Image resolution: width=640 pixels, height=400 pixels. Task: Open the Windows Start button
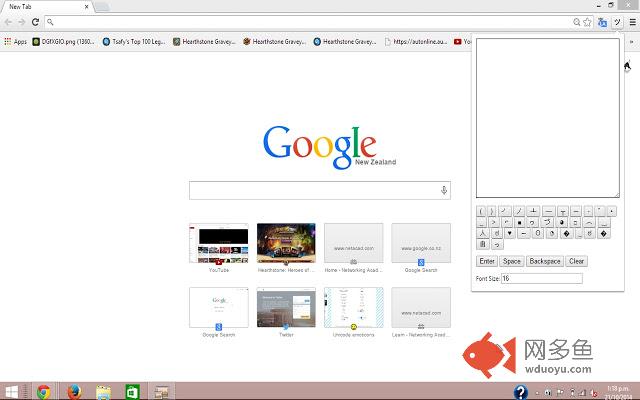[11, 392]
